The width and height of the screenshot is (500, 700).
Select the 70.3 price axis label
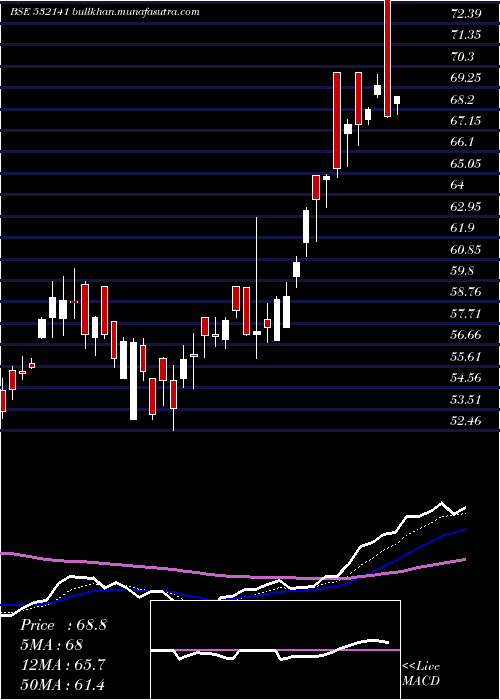tap(463, 56)
